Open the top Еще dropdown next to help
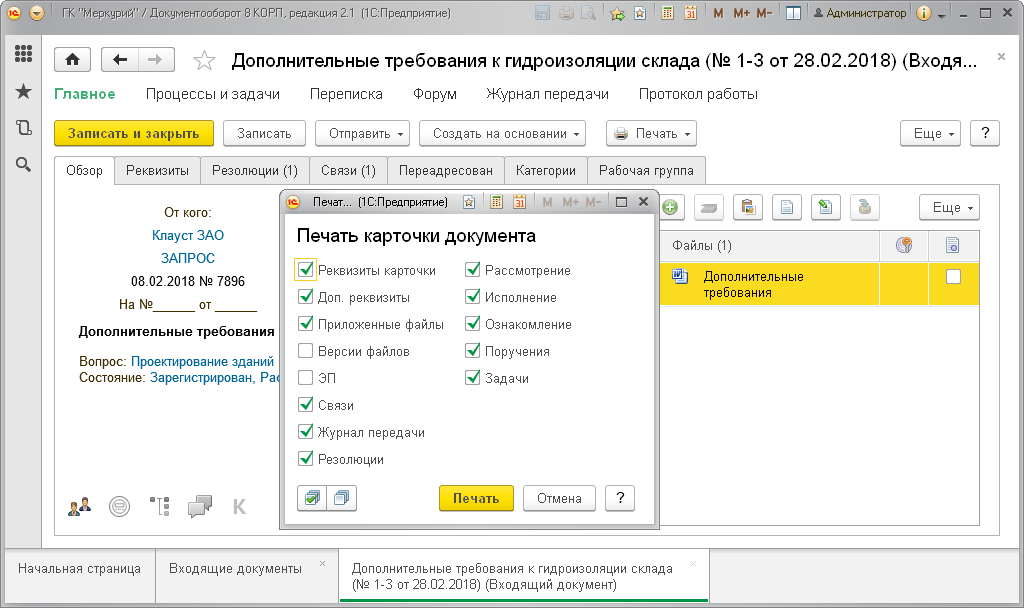Viewport: 1024px width, 608px height. pyautogui.click(x=931, y=133)
